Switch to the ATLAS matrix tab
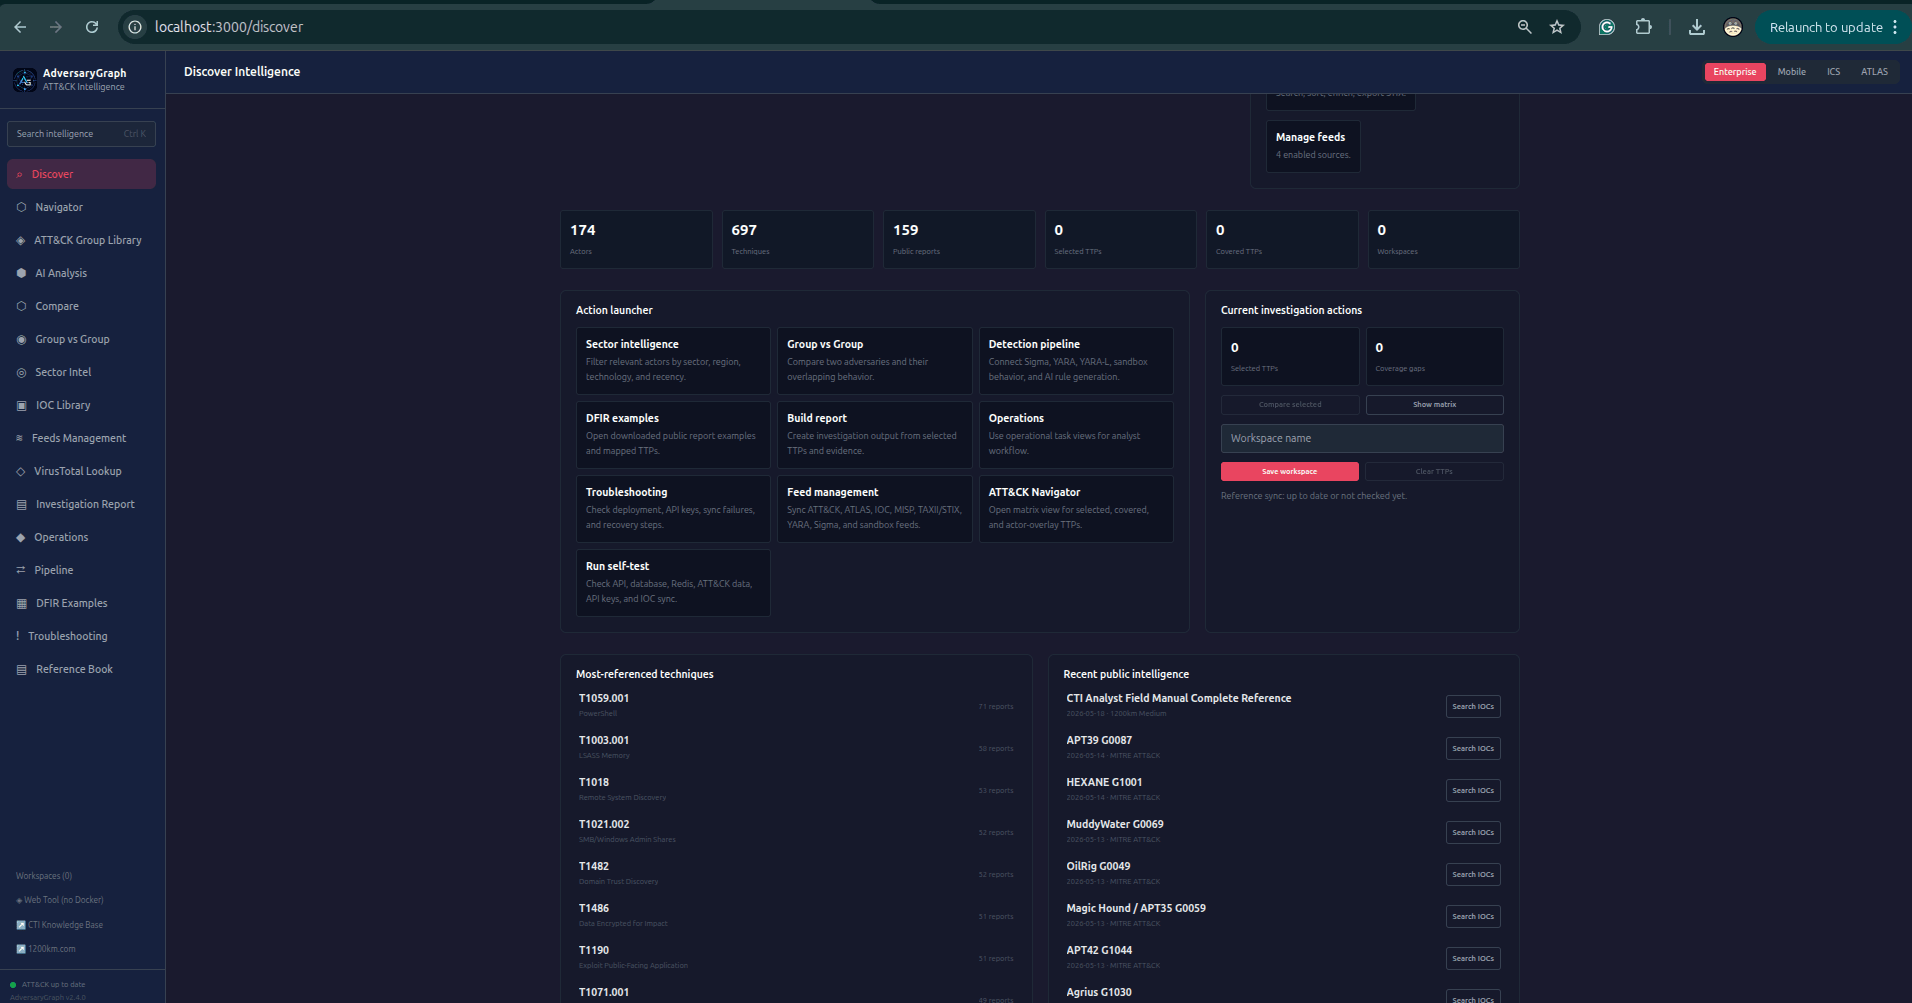1912x1003 pixels. pos(1874,72)
